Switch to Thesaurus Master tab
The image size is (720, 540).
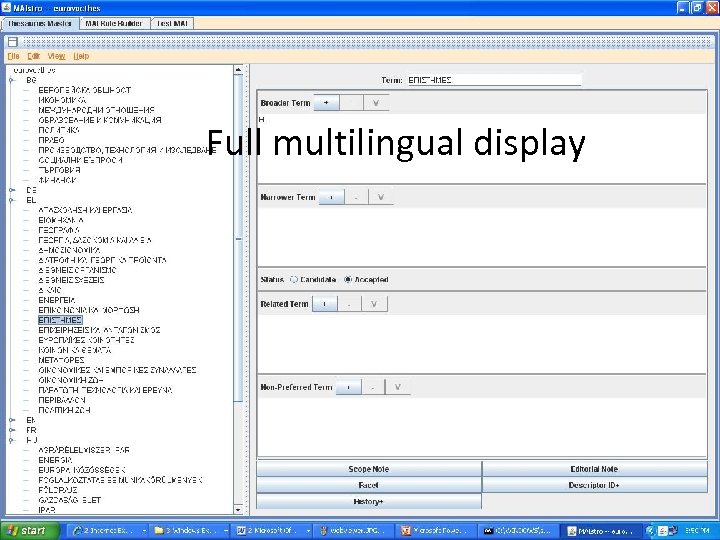point(40,23)
